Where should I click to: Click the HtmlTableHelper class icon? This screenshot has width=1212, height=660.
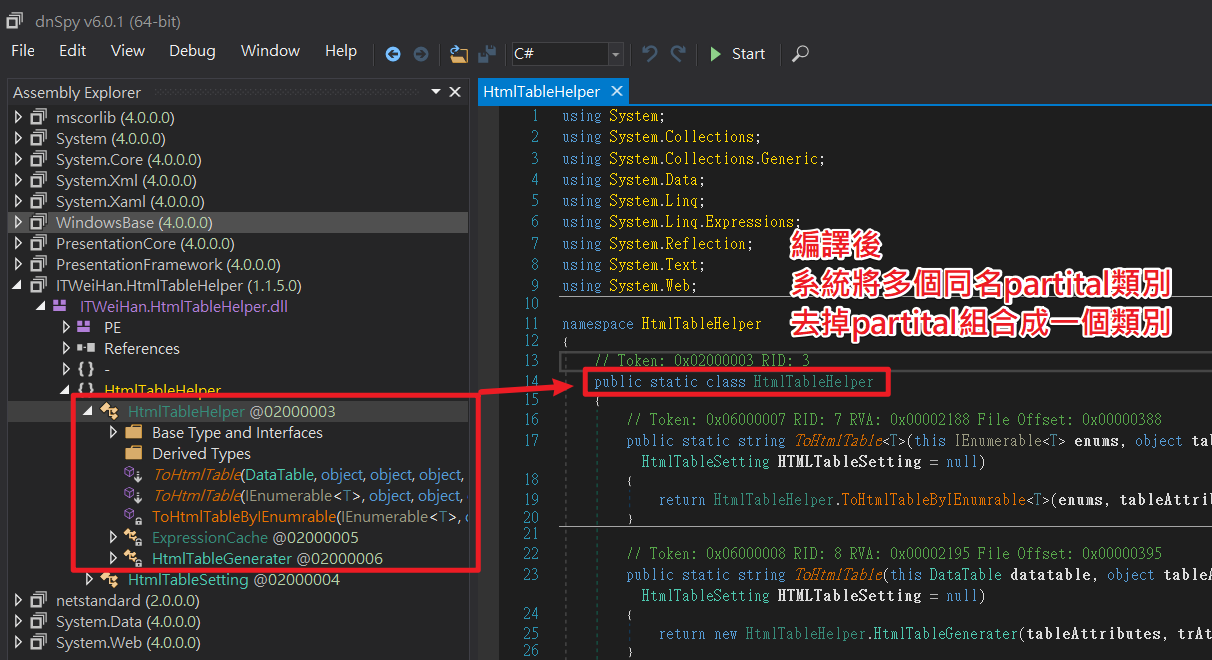click(x=110, y=412)
